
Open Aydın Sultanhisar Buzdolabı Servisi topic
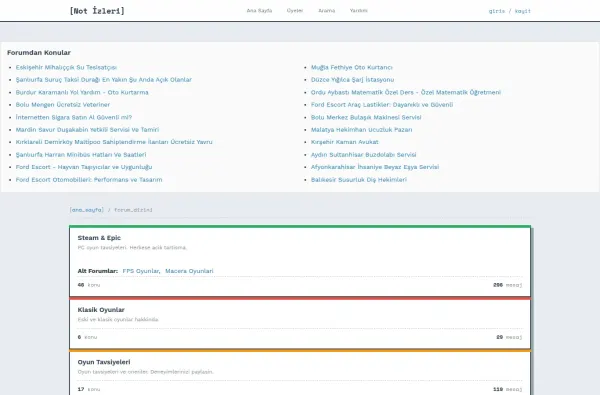click(364, 155)
